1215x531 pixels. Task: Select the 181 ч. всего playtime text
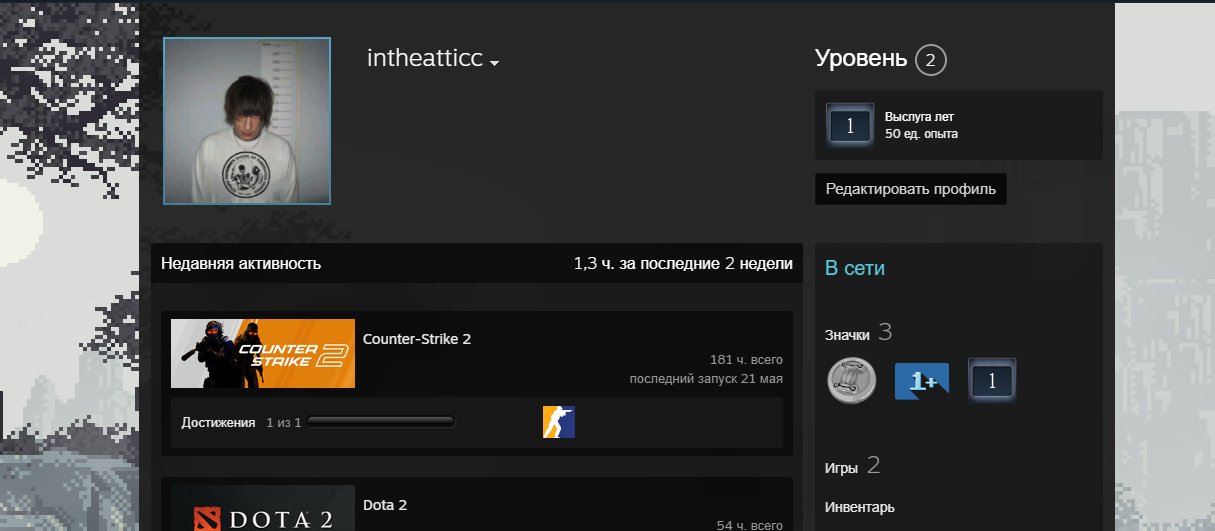(x=746, y=360)
